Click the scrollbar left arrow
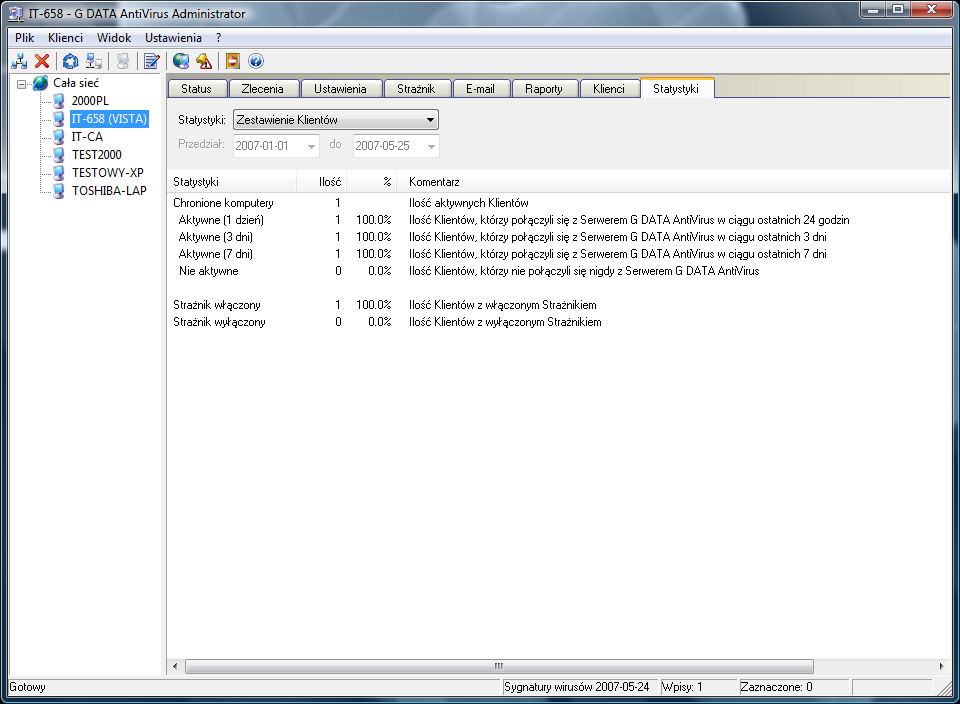 click(175, 666)
